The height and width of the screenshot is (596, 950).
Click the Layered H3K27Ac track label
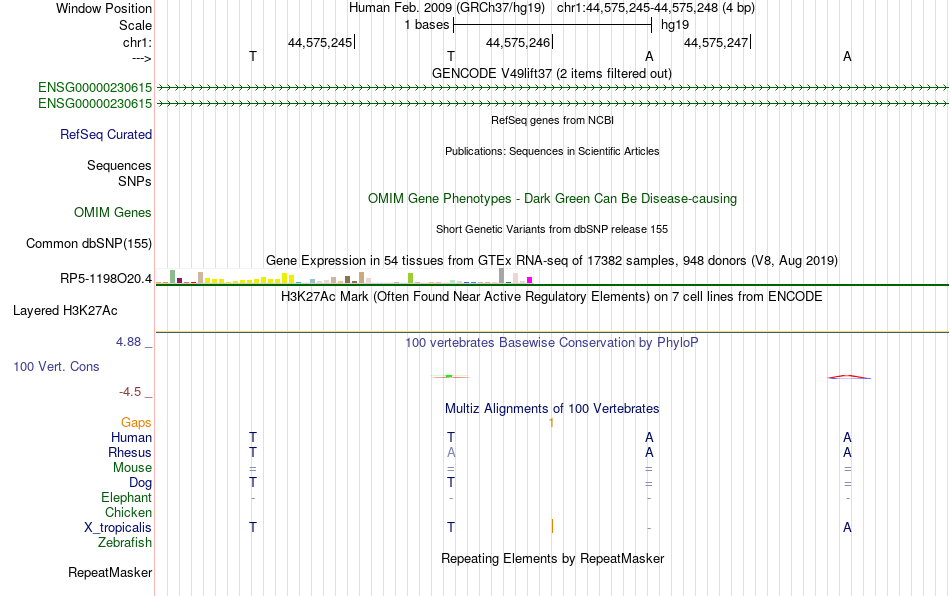65,311
